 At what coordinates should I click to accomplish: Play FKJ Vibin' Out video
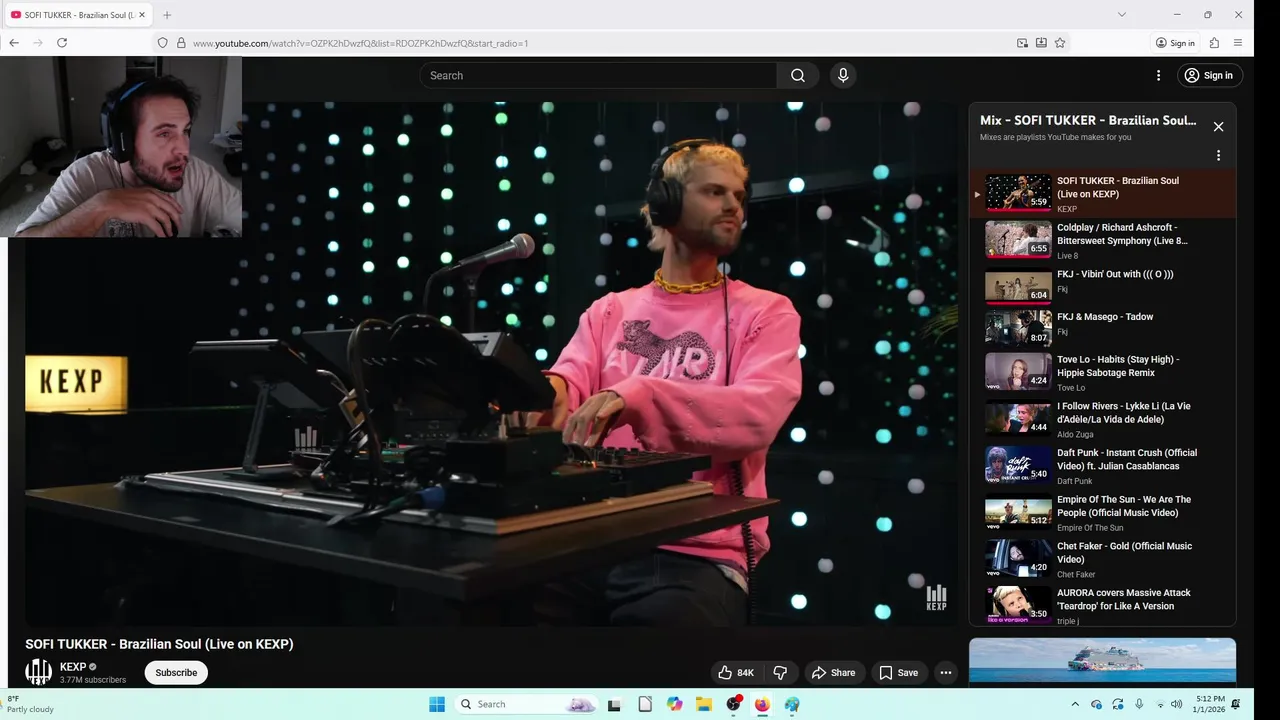(1103, 286)
